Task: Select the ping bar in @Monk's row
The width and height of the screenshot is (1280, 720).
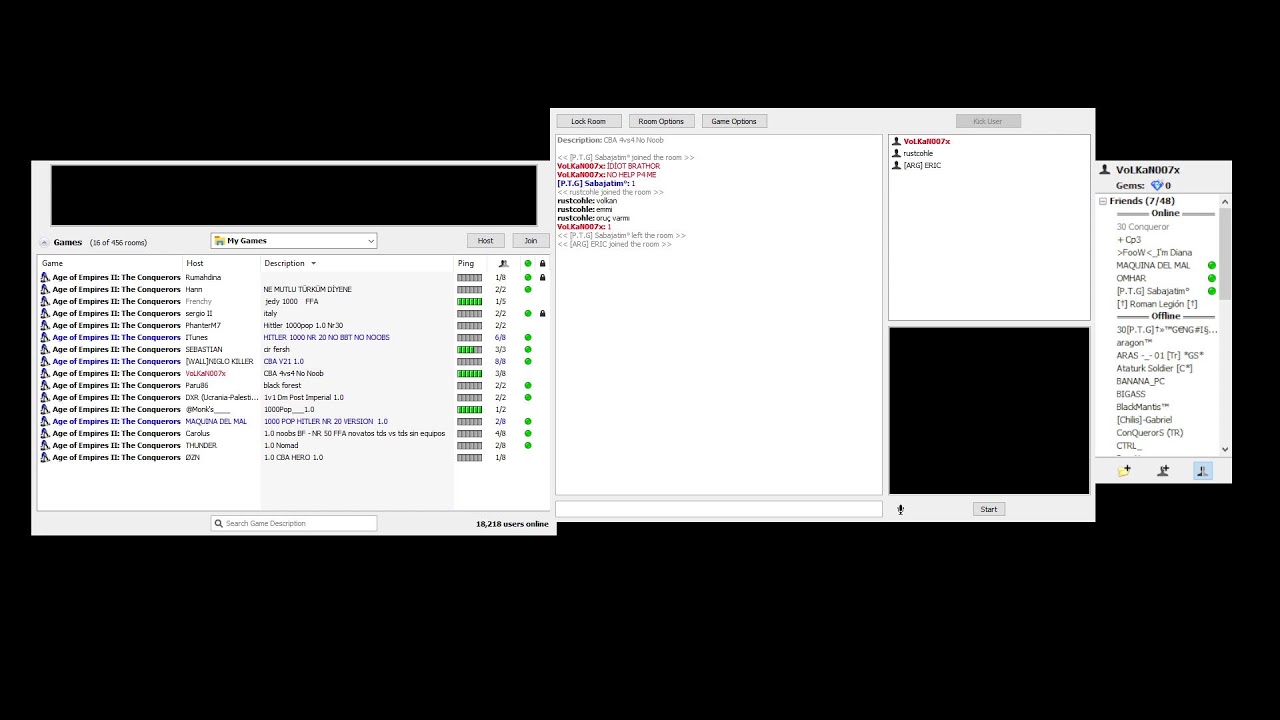Action: [x=469, y=409]
